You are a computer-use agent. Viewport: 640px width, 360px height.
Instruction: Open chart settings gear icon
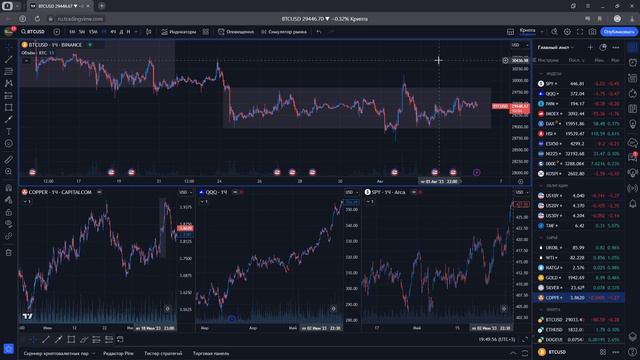point(567,31)
